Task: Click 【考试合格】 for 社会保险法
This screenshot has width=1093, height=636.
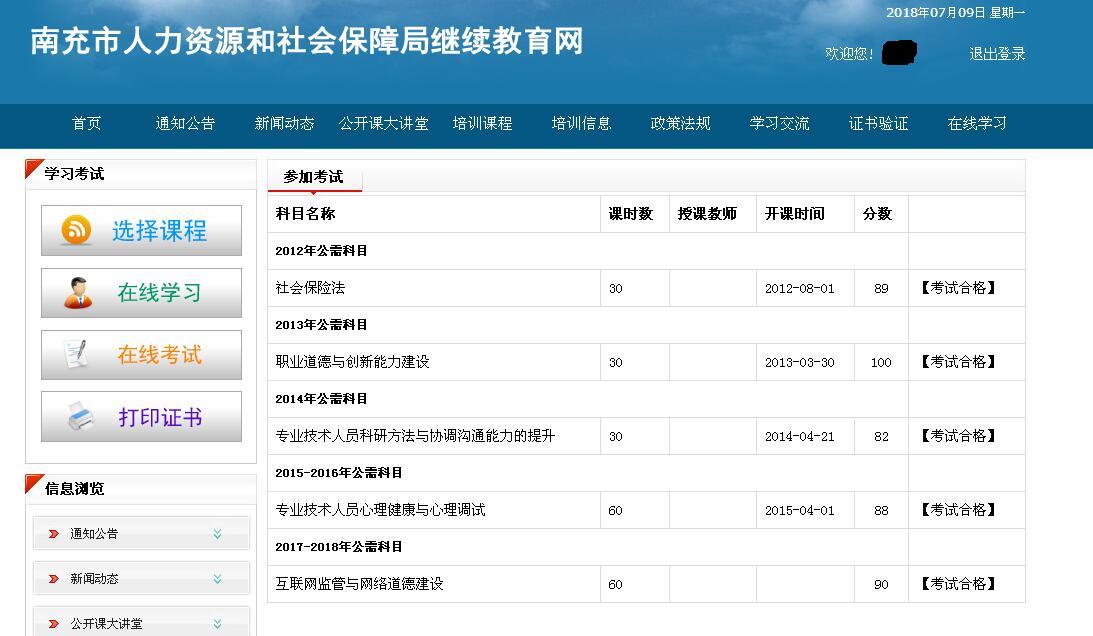Action: [x=958, y=288]
